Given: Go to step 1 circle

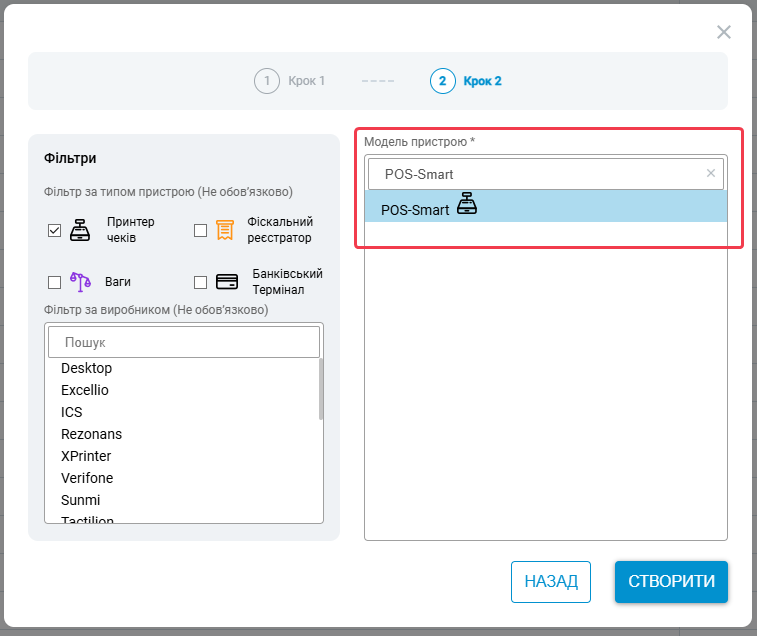Looking at the screenshot, I should tap(266, 81).
